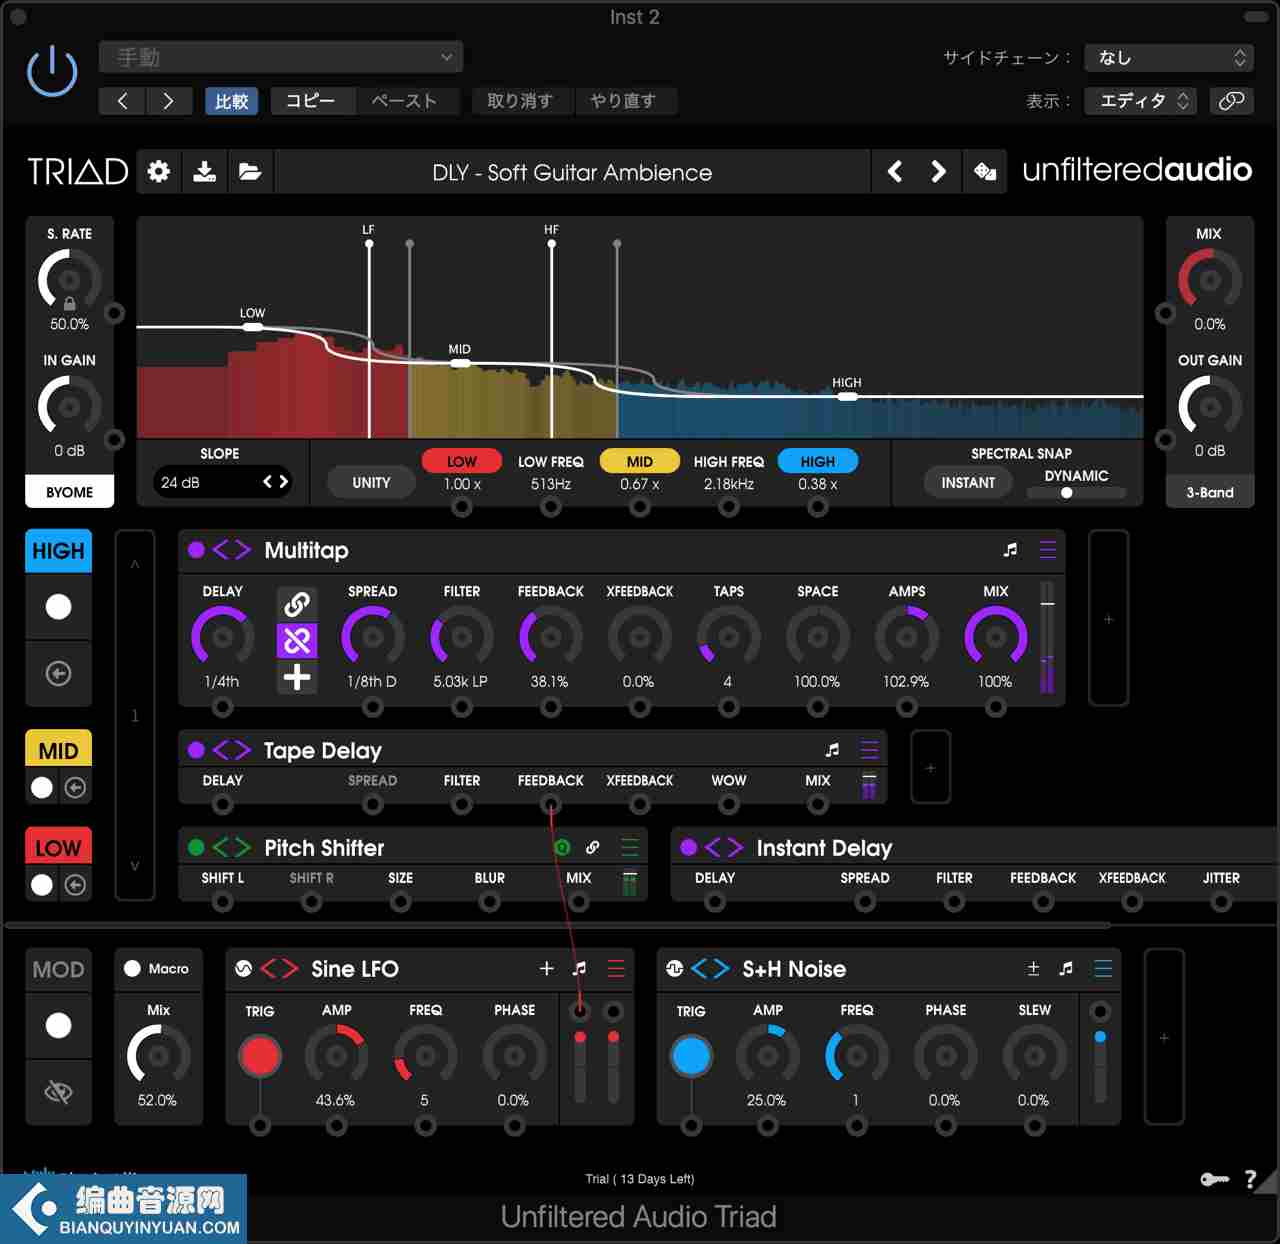Click the link chain icon next to エディタ
Image resolution: width=1280 pixels, height=1244 pixels.
(1232, 100)
